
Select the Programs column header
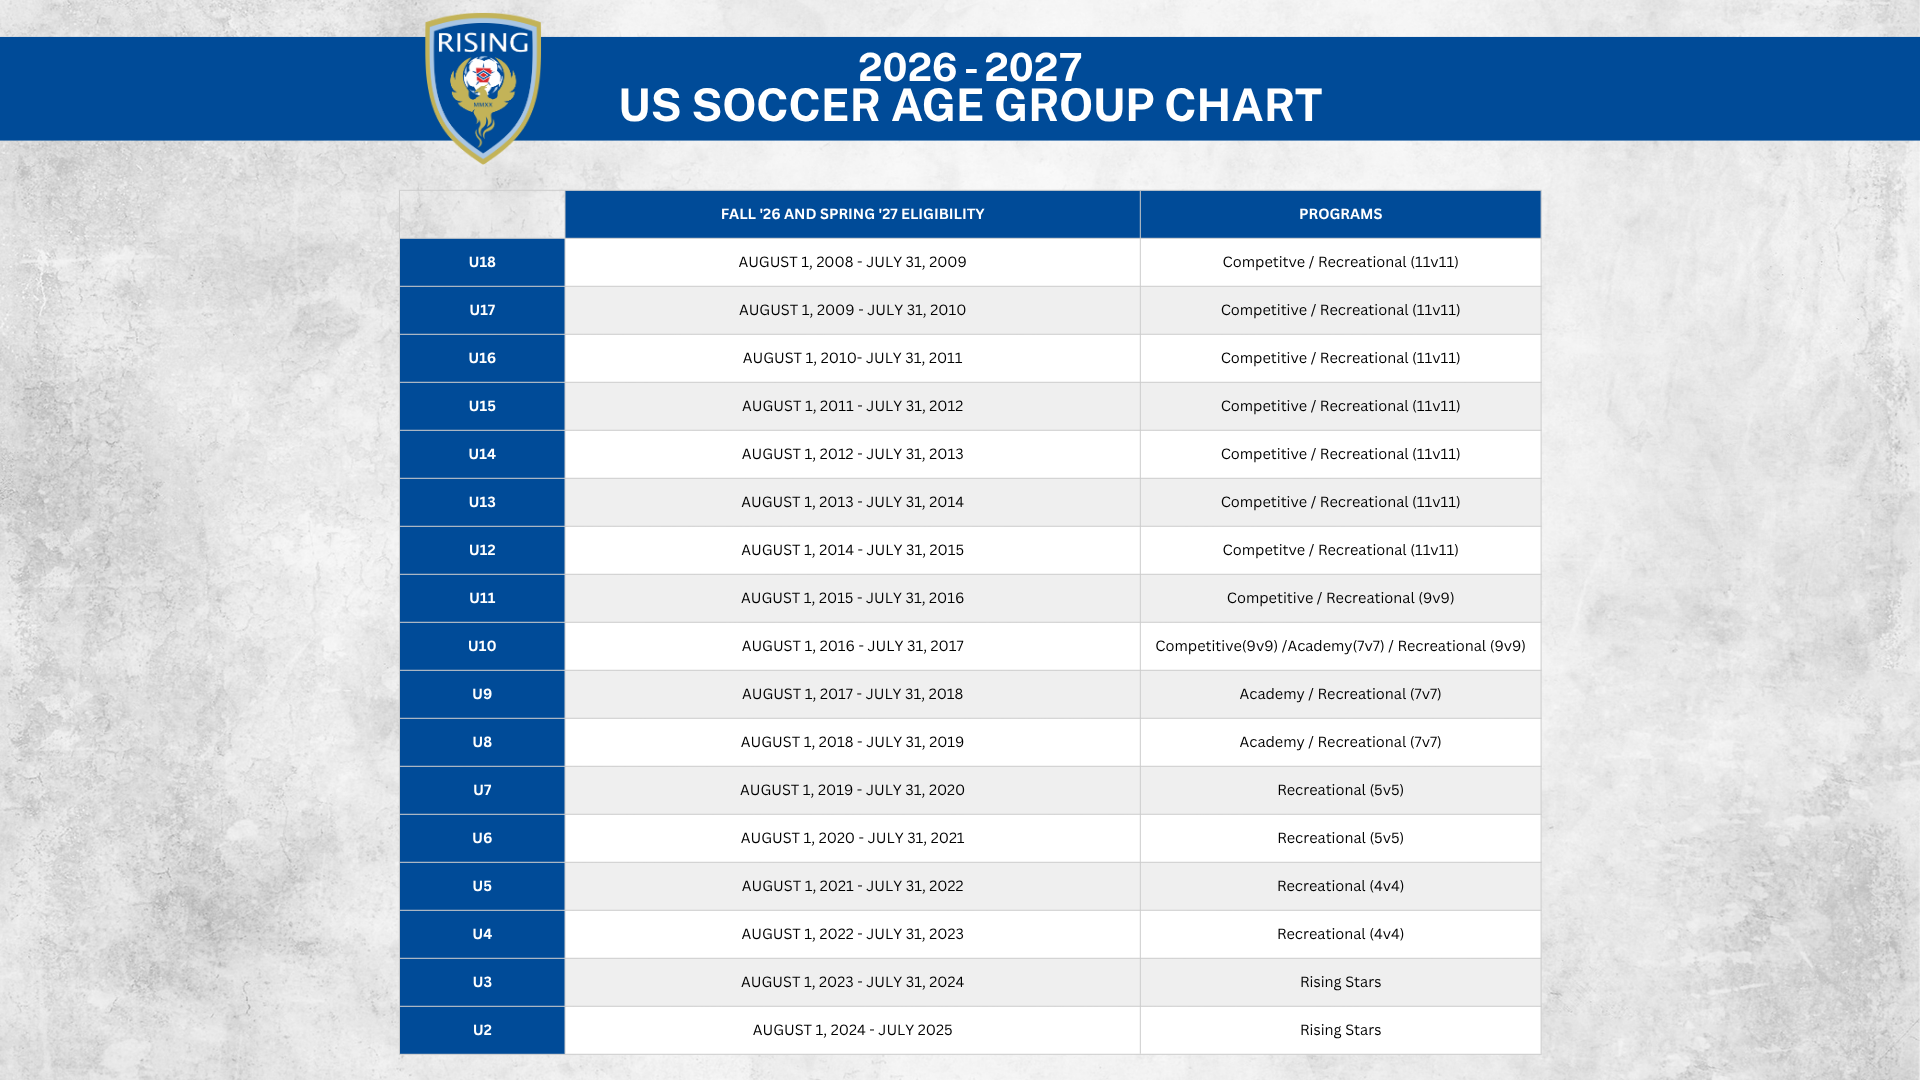pyautogui.click(x=1340, y=214)
